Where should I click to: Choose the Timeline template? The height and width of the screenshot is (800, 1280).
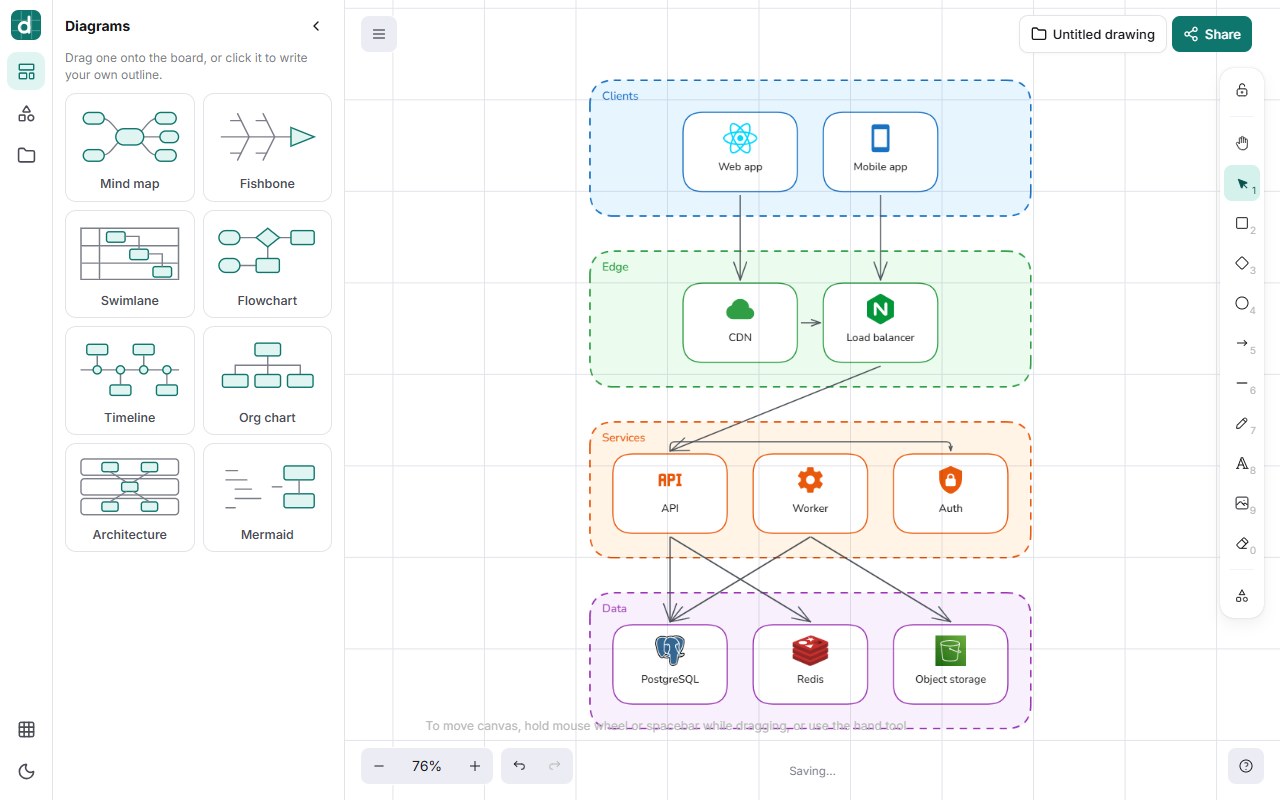pos(130,381)
